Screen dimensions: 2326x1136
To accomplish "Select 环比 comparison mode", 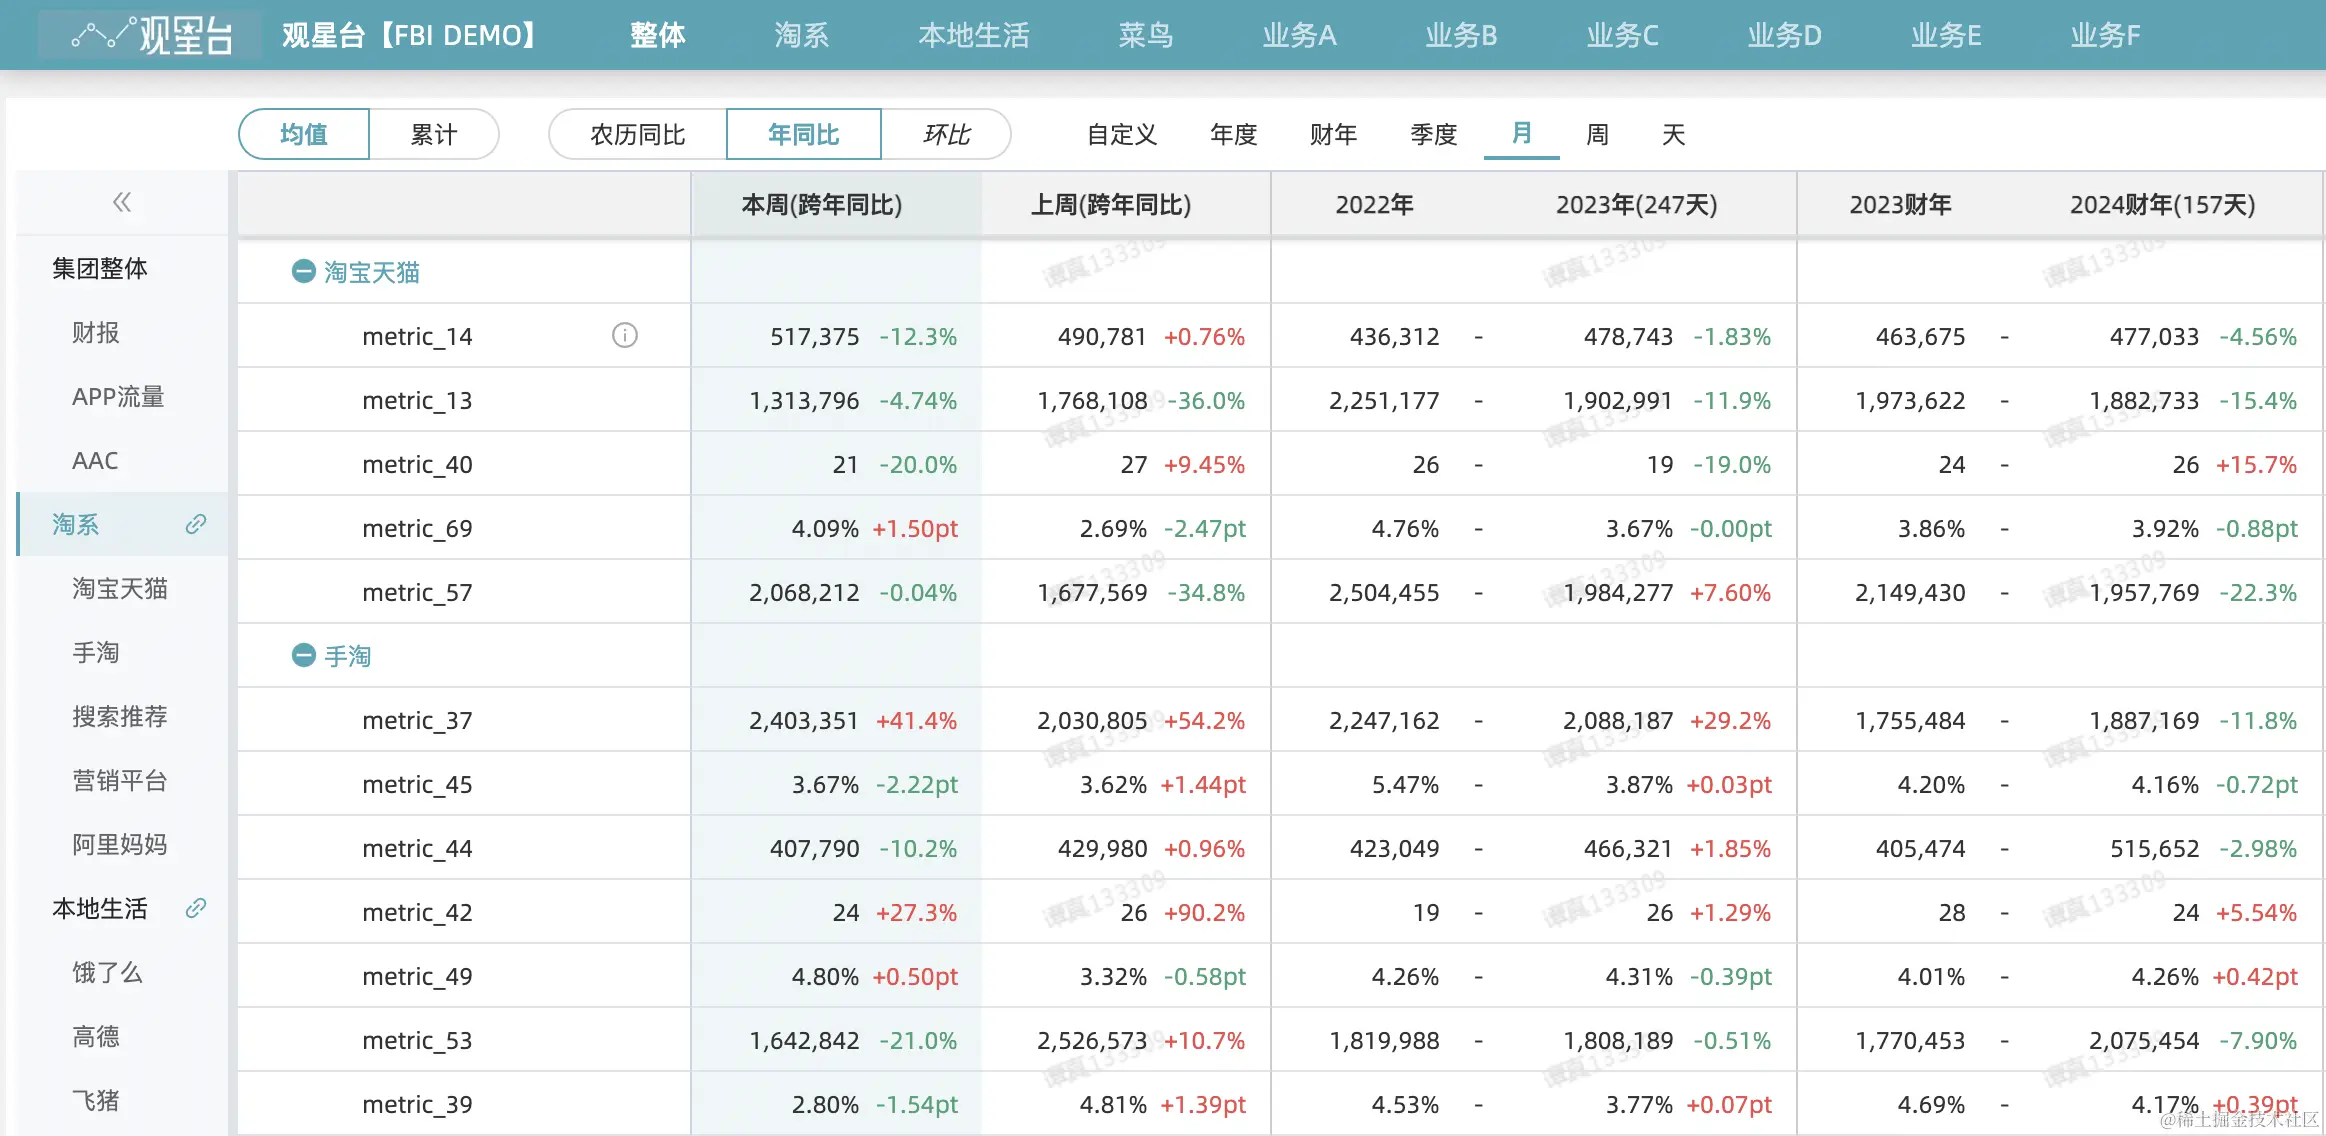I will pyautogui.click(x=946, y=134).
